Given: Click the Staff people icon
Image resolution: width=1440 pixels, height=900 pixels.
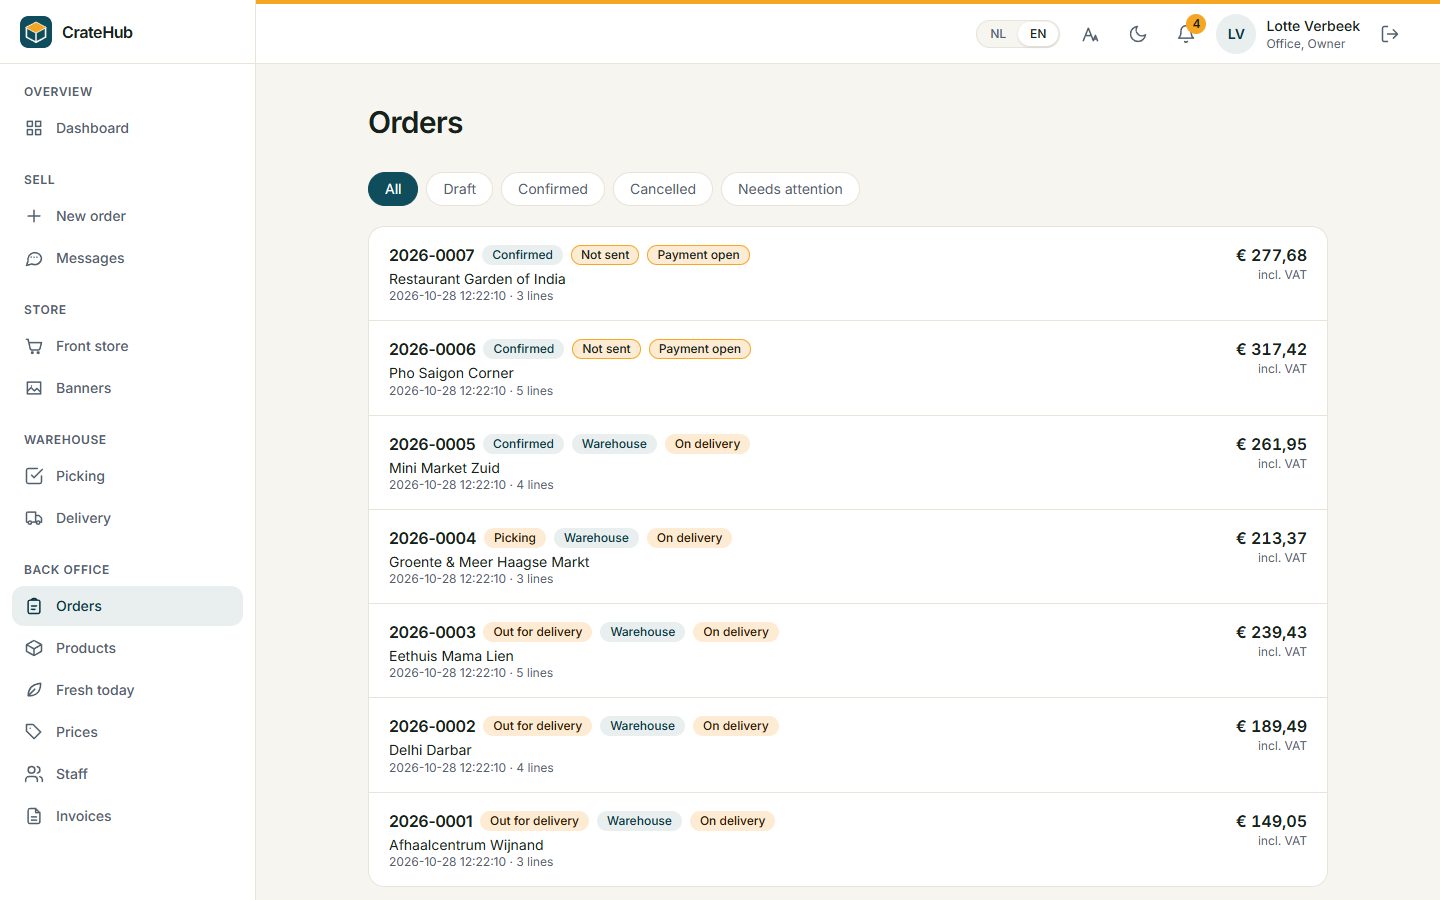Looking at the screenshot, I should point(34,774).
